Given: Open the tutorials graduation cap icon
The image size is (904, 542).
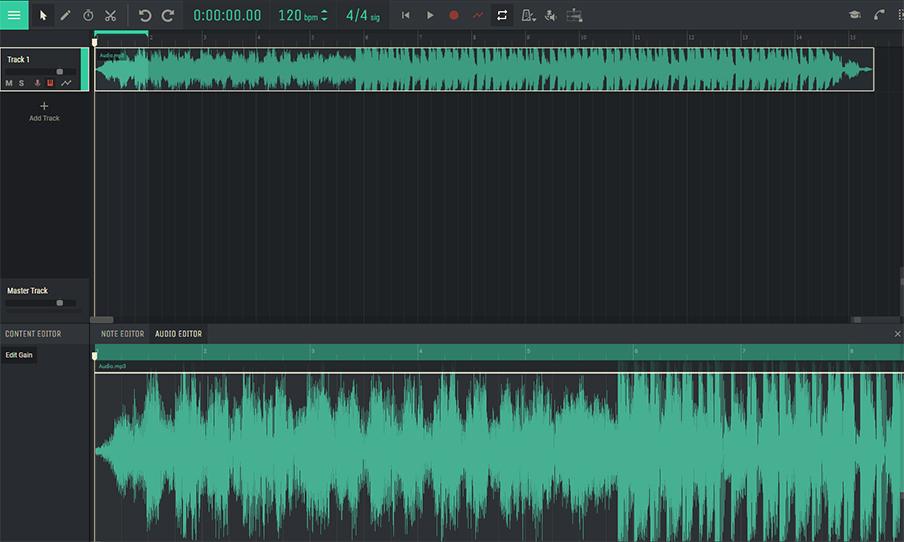Looking at the screenshot, I should [855, 15].
